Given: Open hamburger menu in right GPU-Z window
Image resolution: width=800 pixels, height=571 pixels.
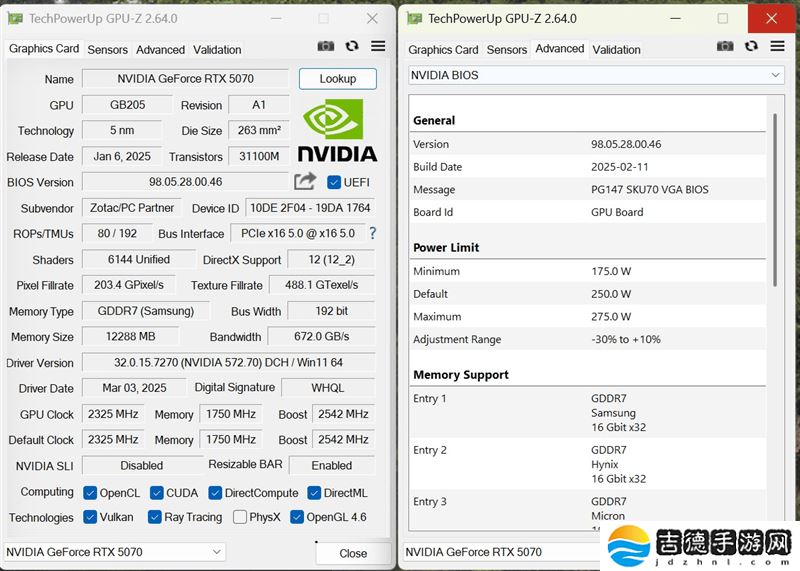Looking at the screenshot, I should [x=778, y=46].
